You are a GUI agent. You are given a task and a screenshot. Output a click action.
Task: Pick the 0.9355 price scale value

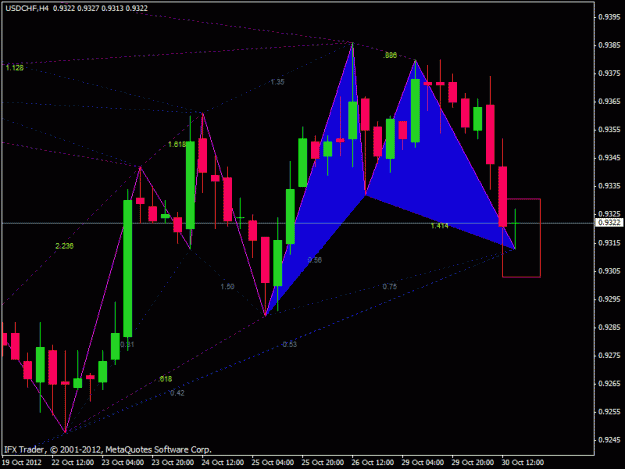pos(609,130)
